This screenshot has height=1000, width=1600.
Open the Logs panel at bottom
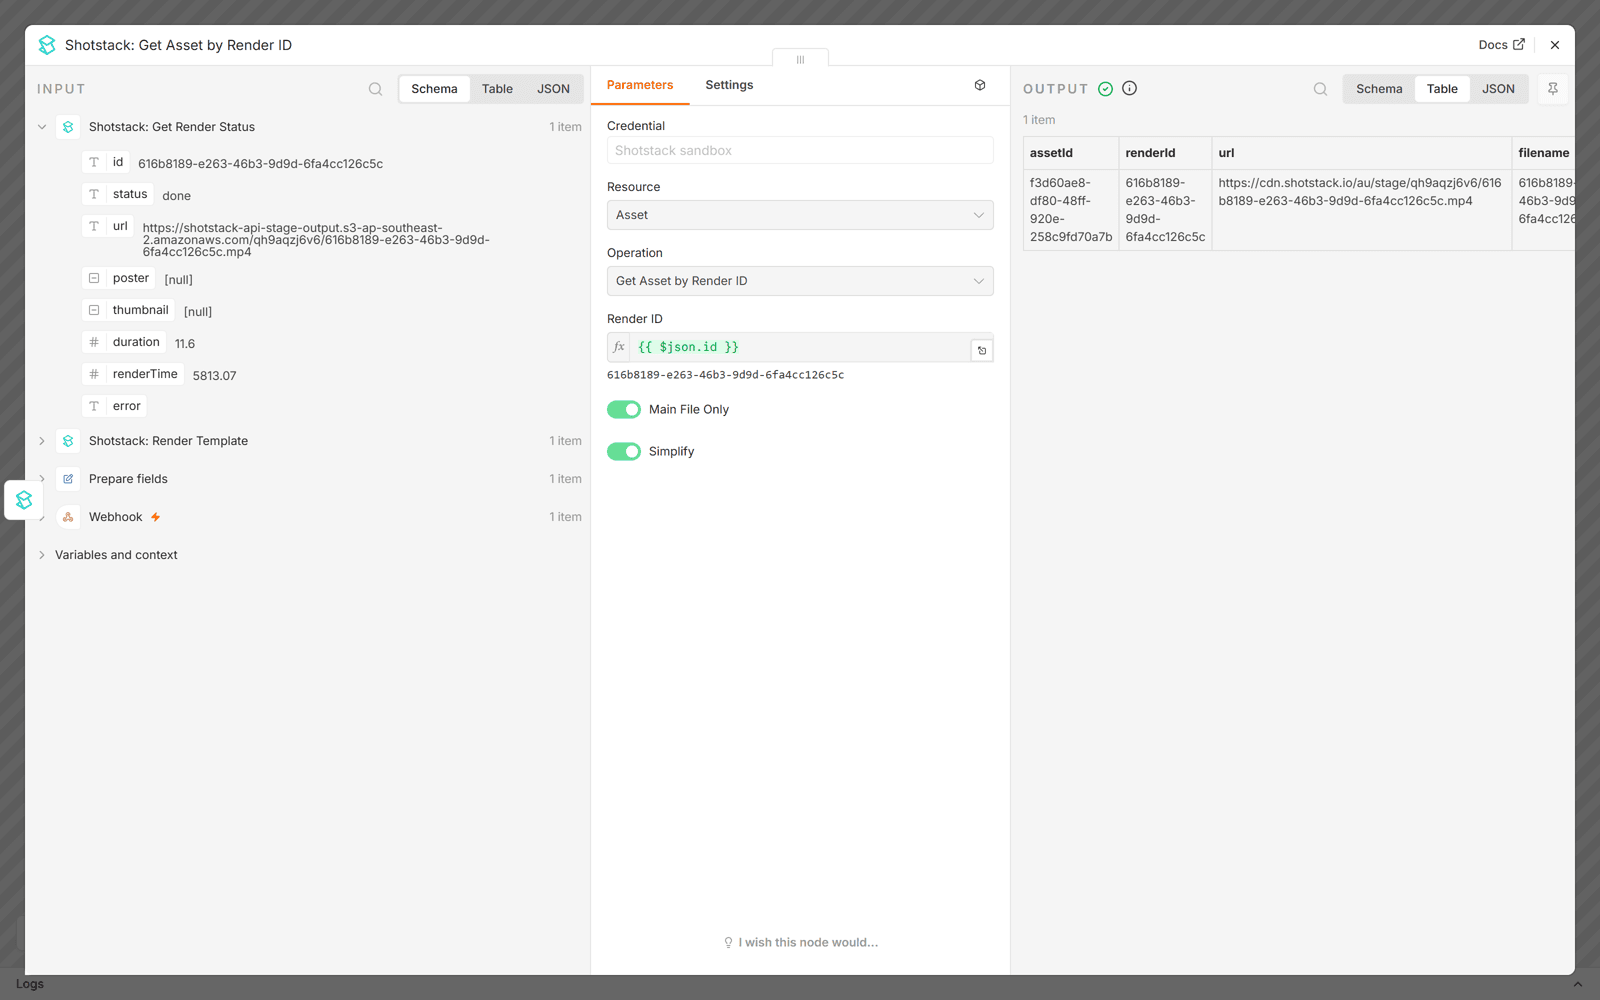pos(30,984)
